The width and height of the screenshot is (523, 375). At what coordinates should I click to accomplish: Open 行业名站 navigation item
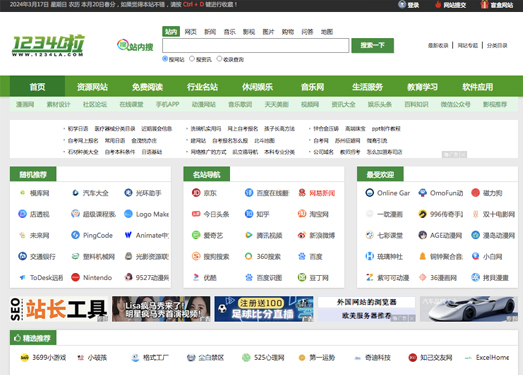point(202,87)
